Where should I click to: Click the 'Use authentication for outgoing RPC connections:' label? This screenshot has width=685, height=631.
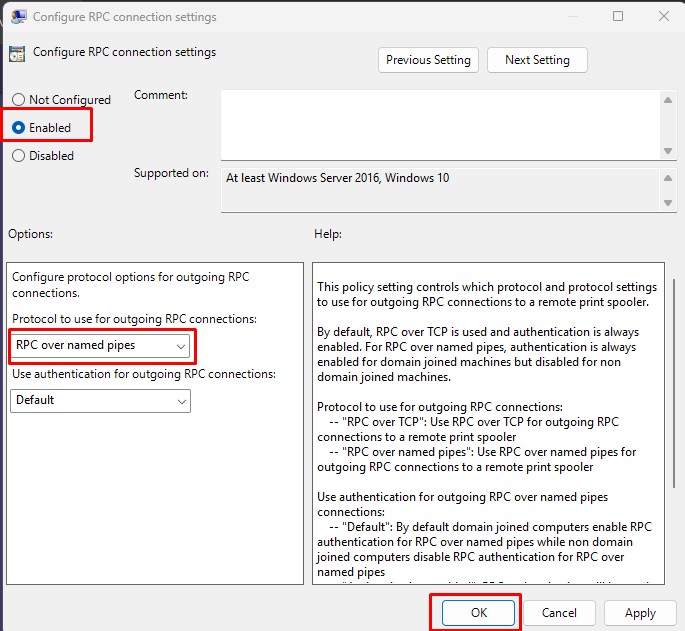pos(144,374)
